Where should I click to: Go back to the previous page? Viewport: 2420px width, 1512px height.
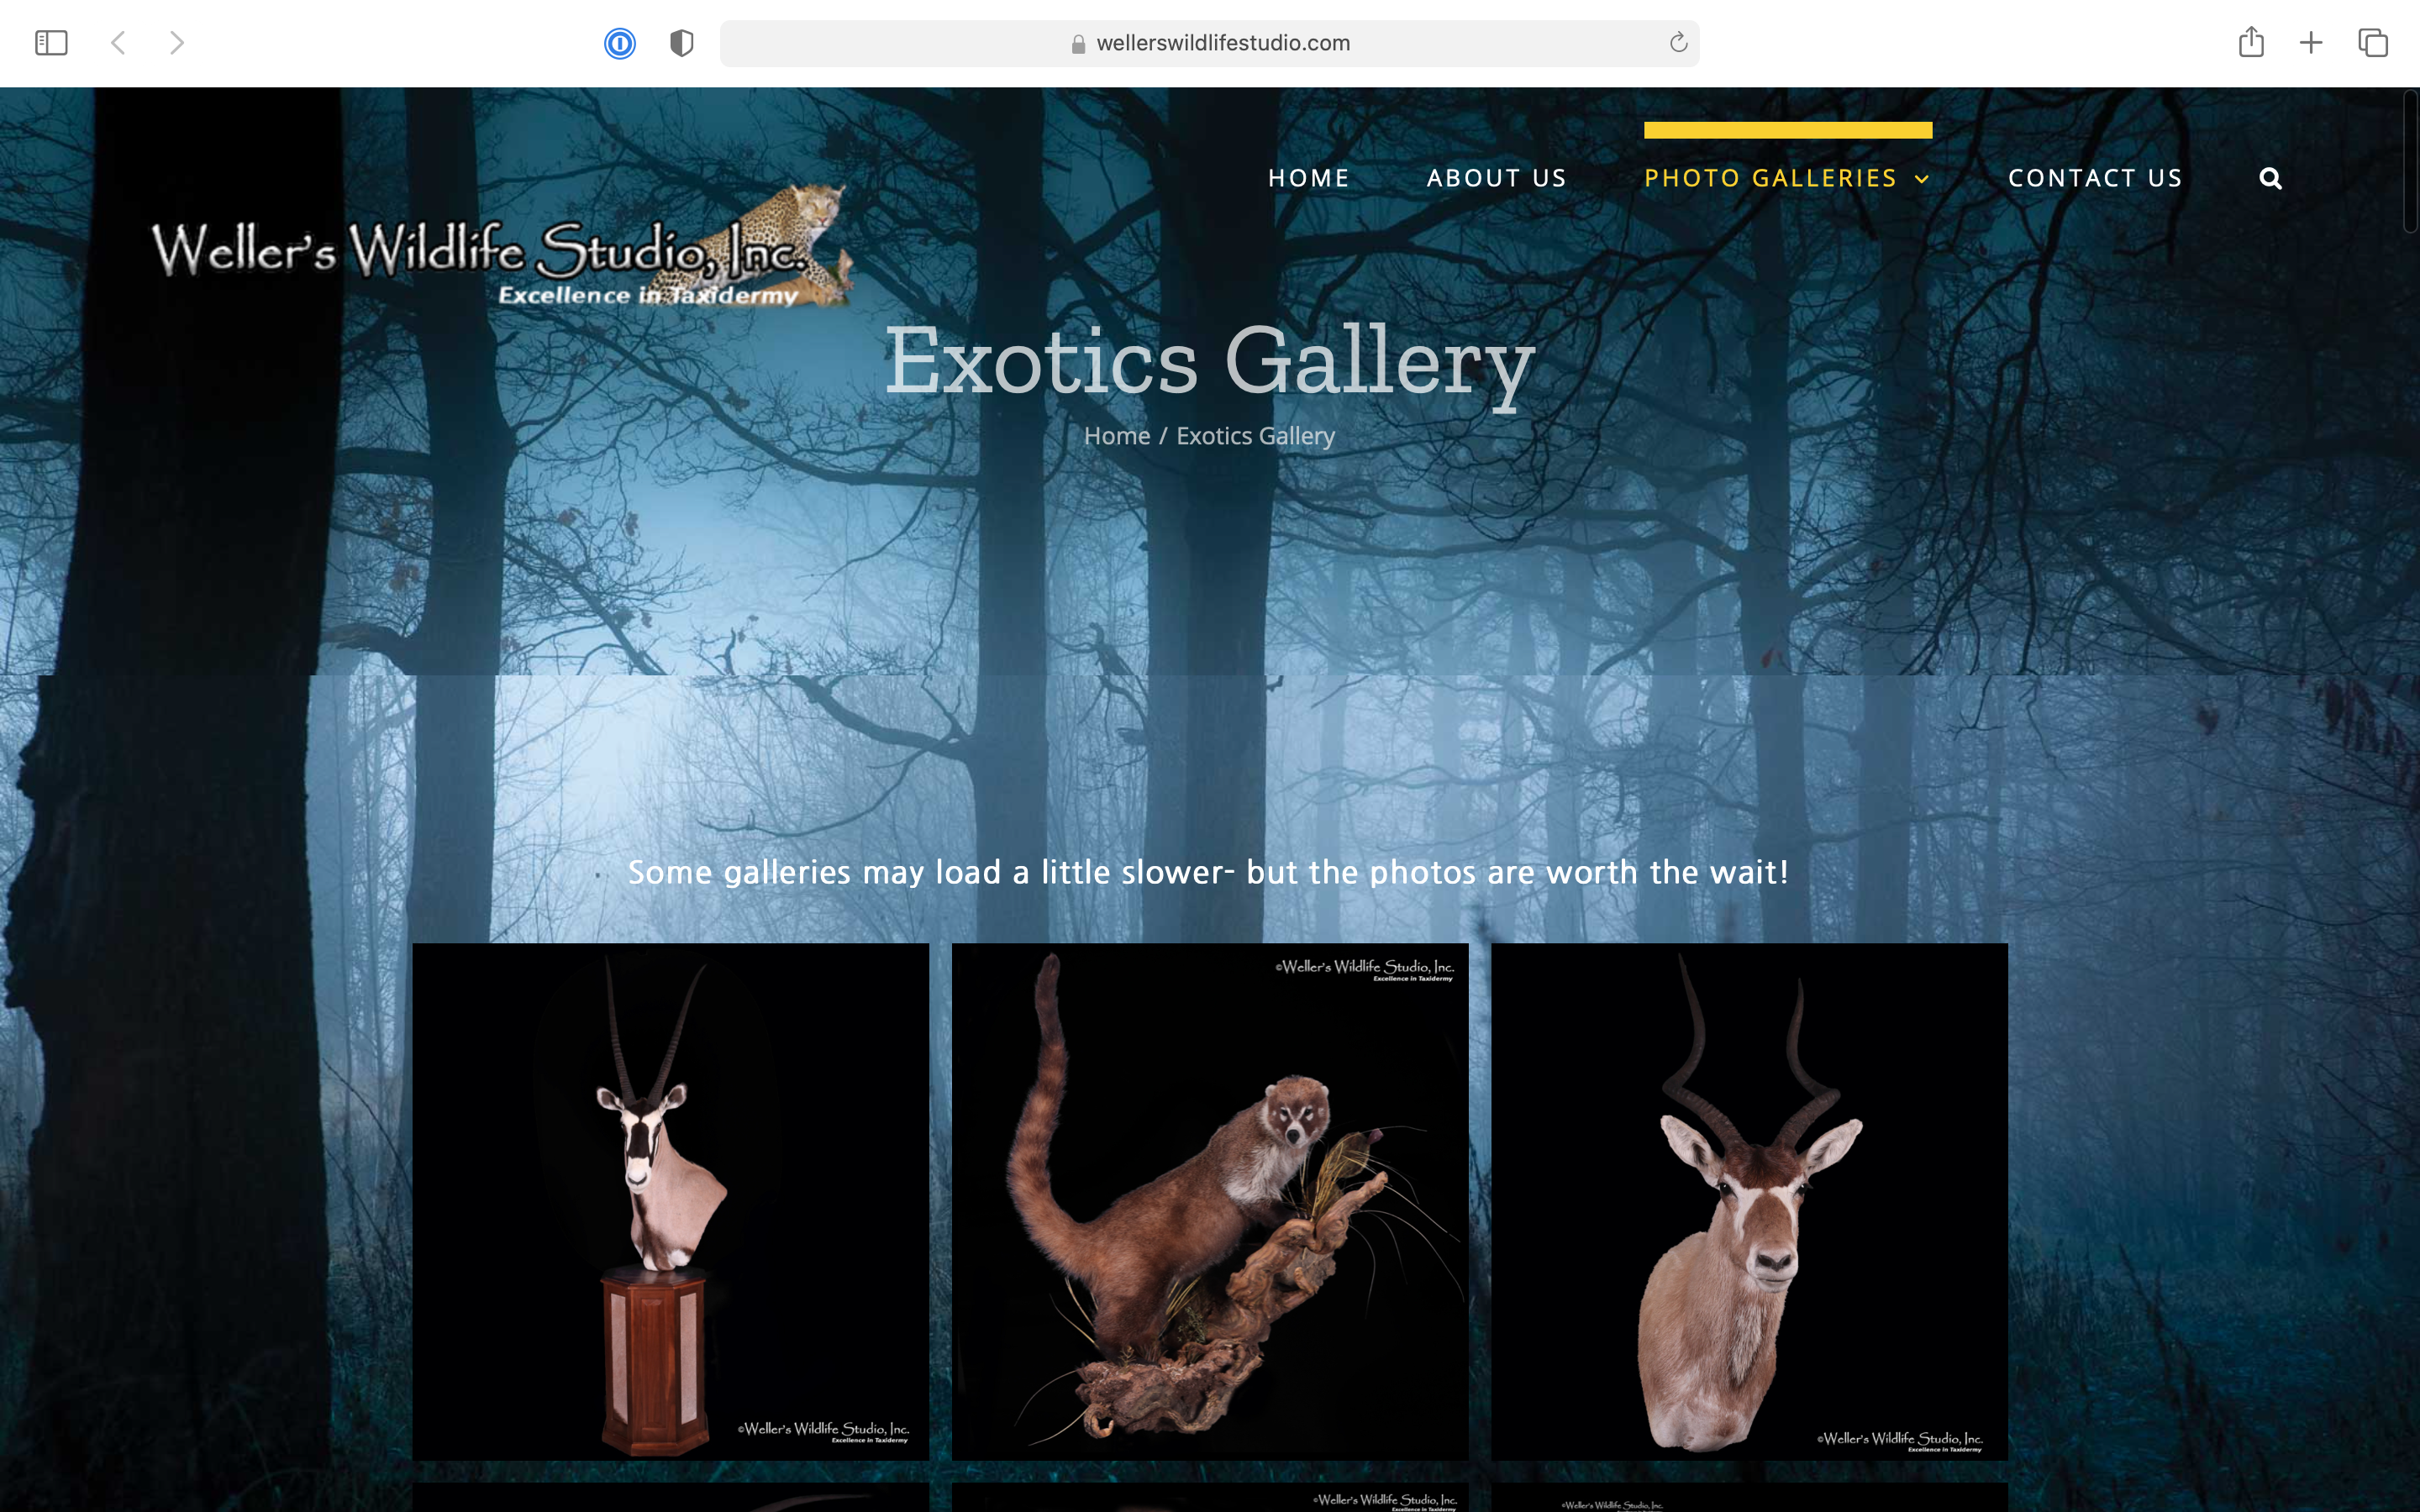coord(118,43)
